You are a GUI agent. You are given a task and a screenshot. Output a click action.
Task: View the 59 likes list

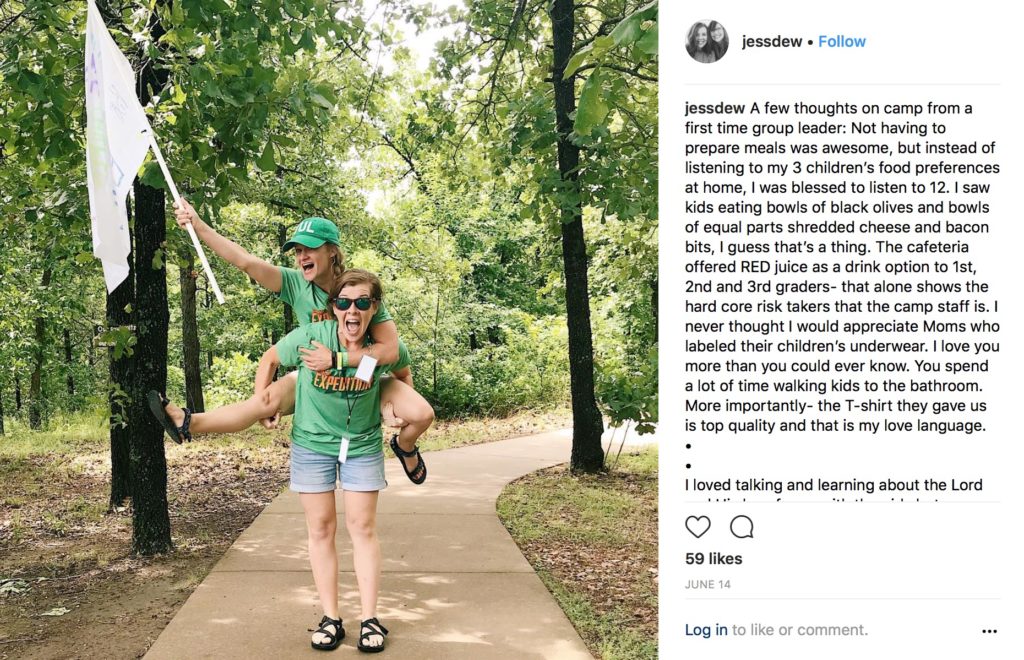coord(713,559)
